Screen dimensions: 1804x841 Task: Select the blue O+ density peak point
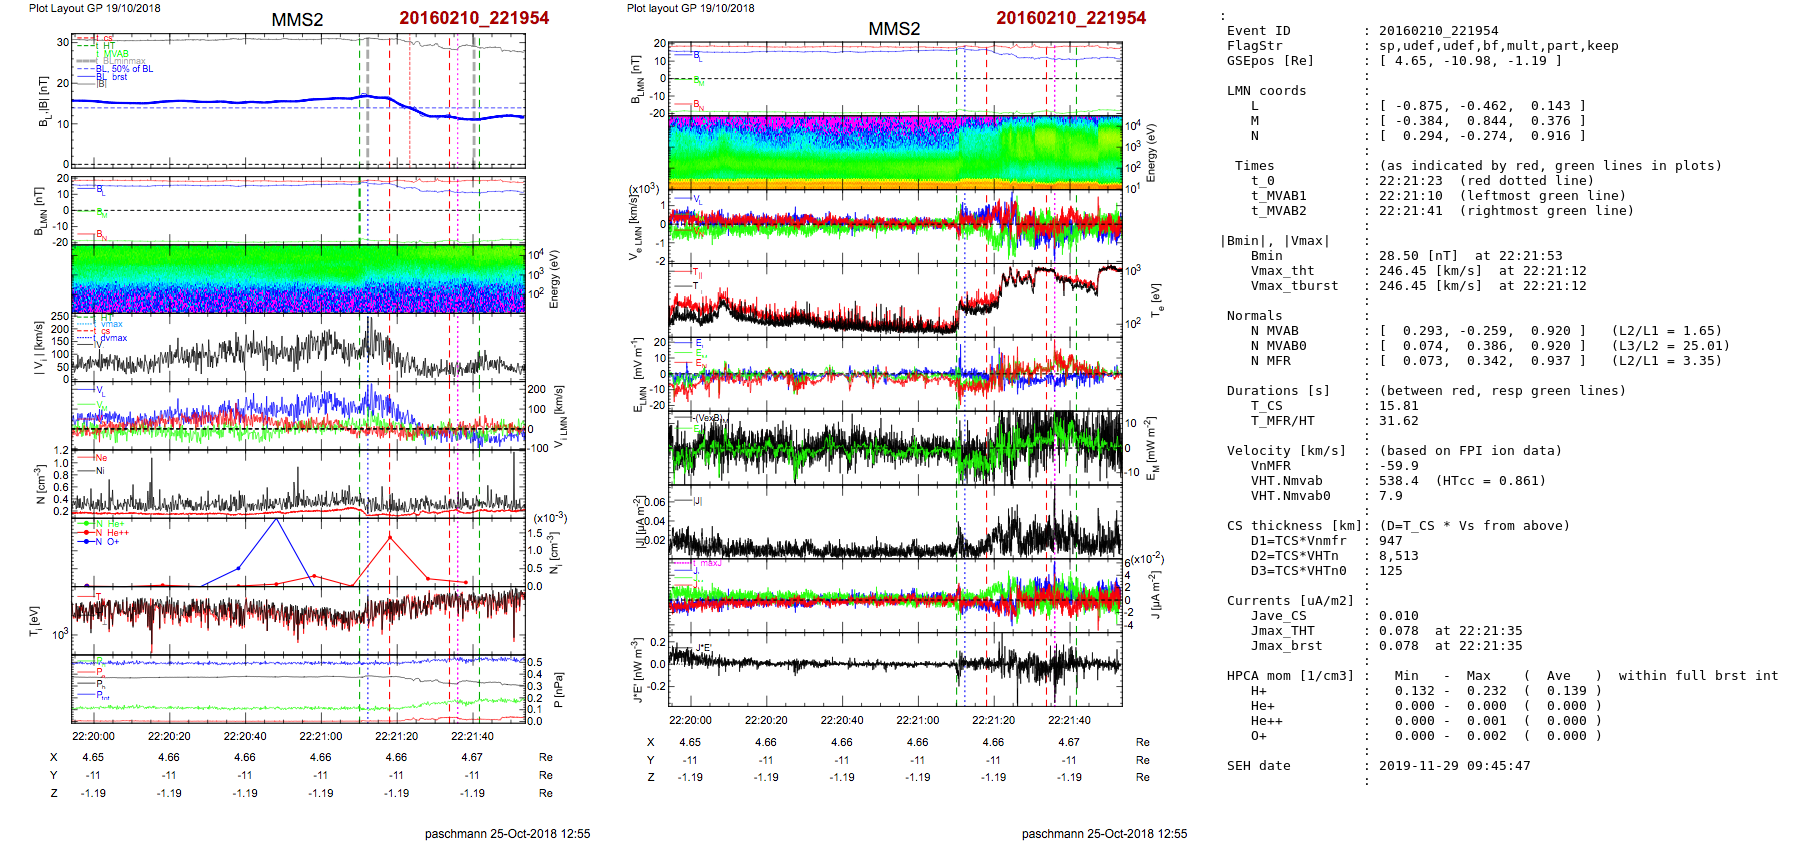pos(277,519)
